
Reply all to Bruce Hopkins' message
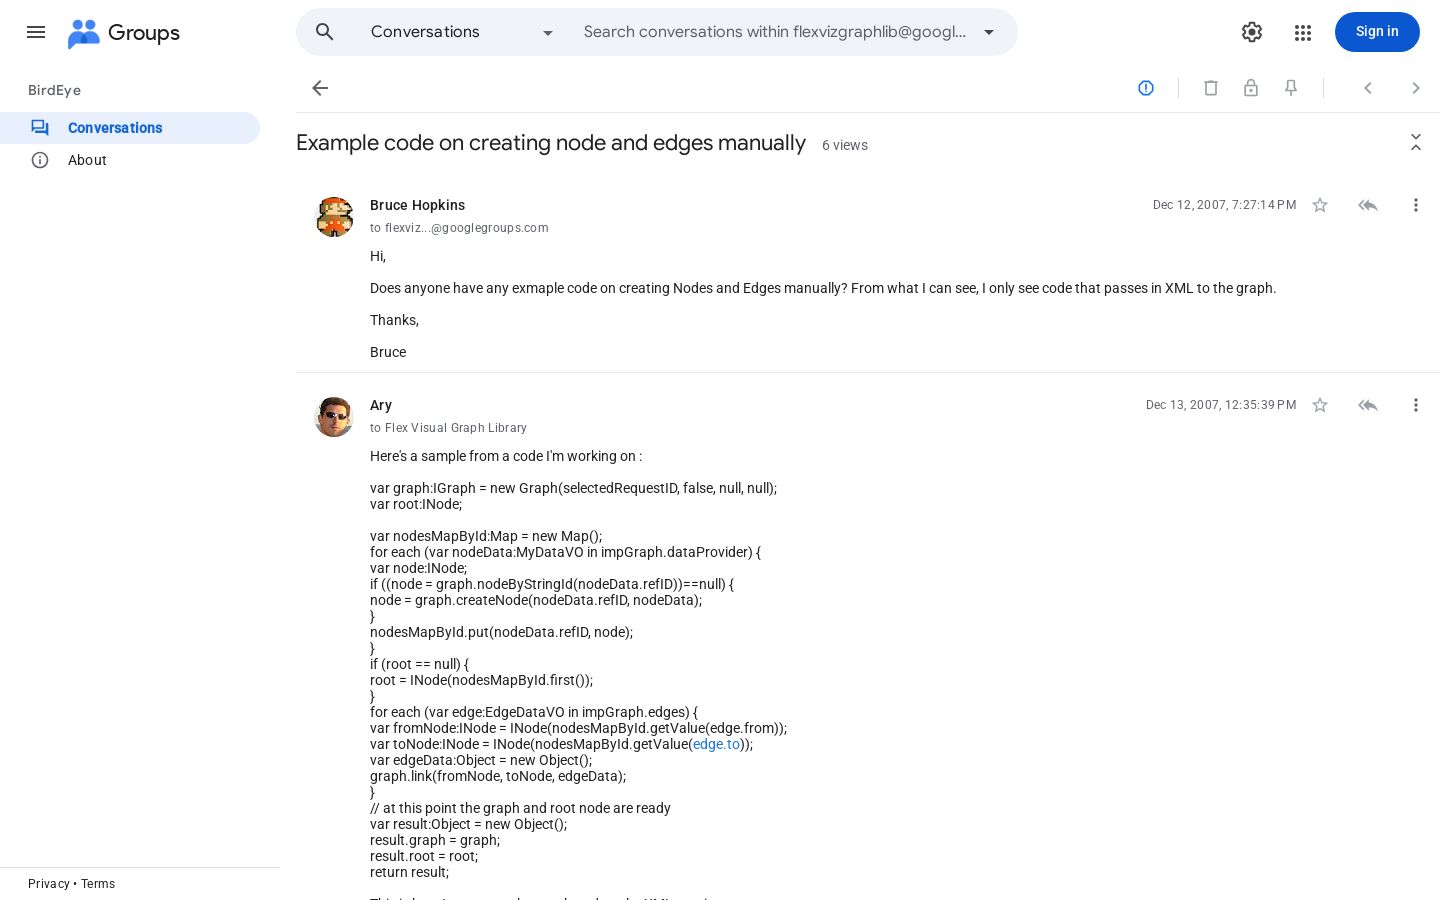tap(1368, 205)
